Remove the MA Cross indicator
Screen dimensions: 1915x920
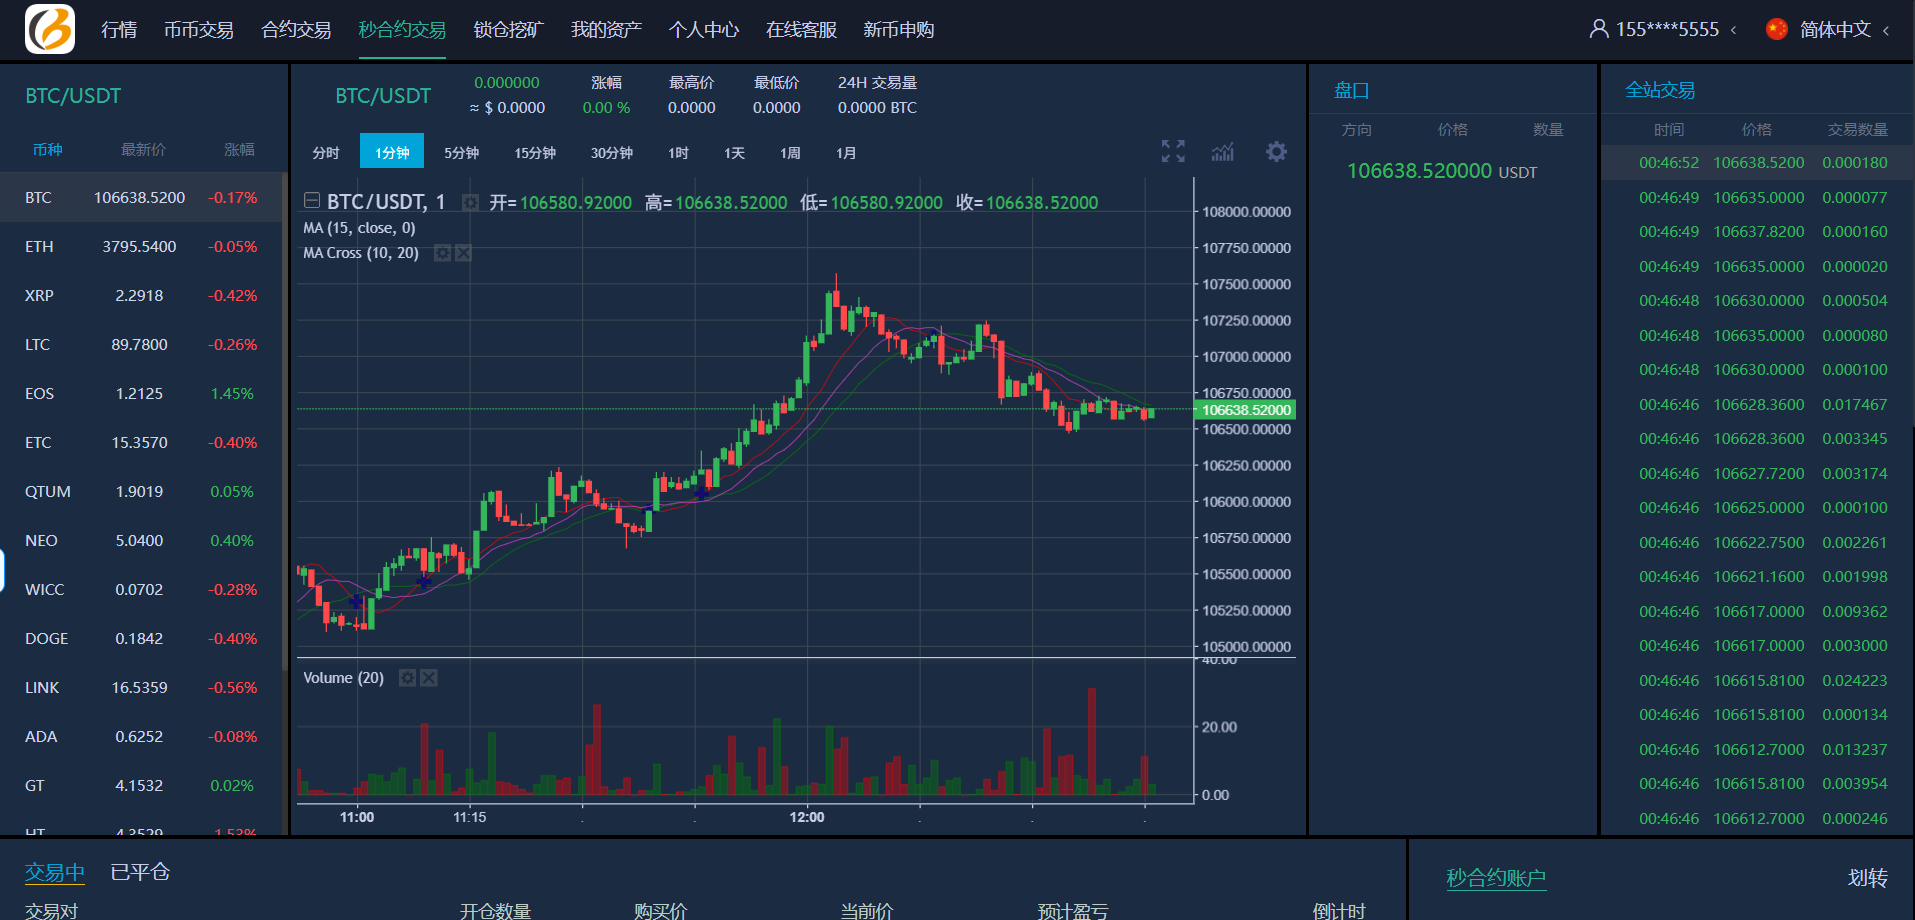coord(463,253)
